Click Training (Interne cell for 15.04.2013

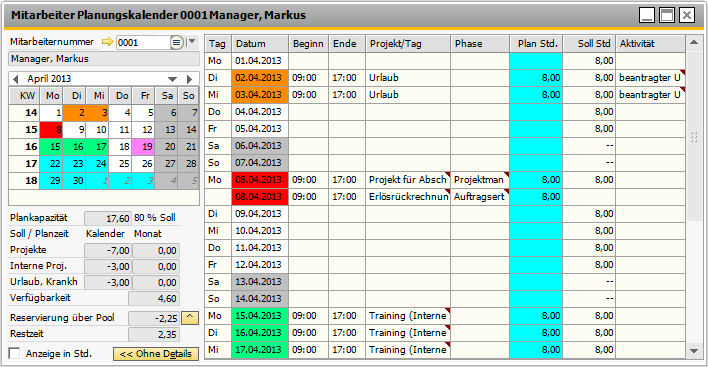(408, 316)
